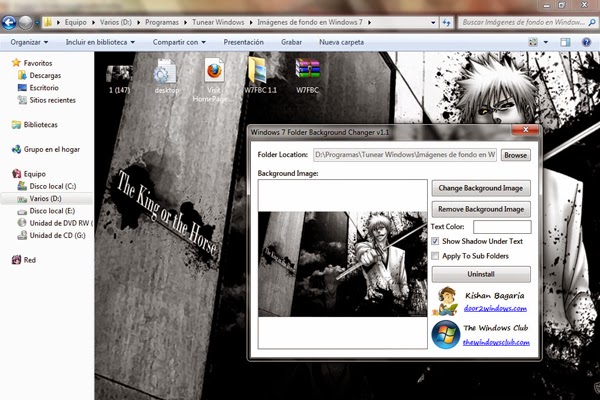Select the 'W7FBC' WinRAR archive icon
600x400 pixels.
(x=307, y=76)
